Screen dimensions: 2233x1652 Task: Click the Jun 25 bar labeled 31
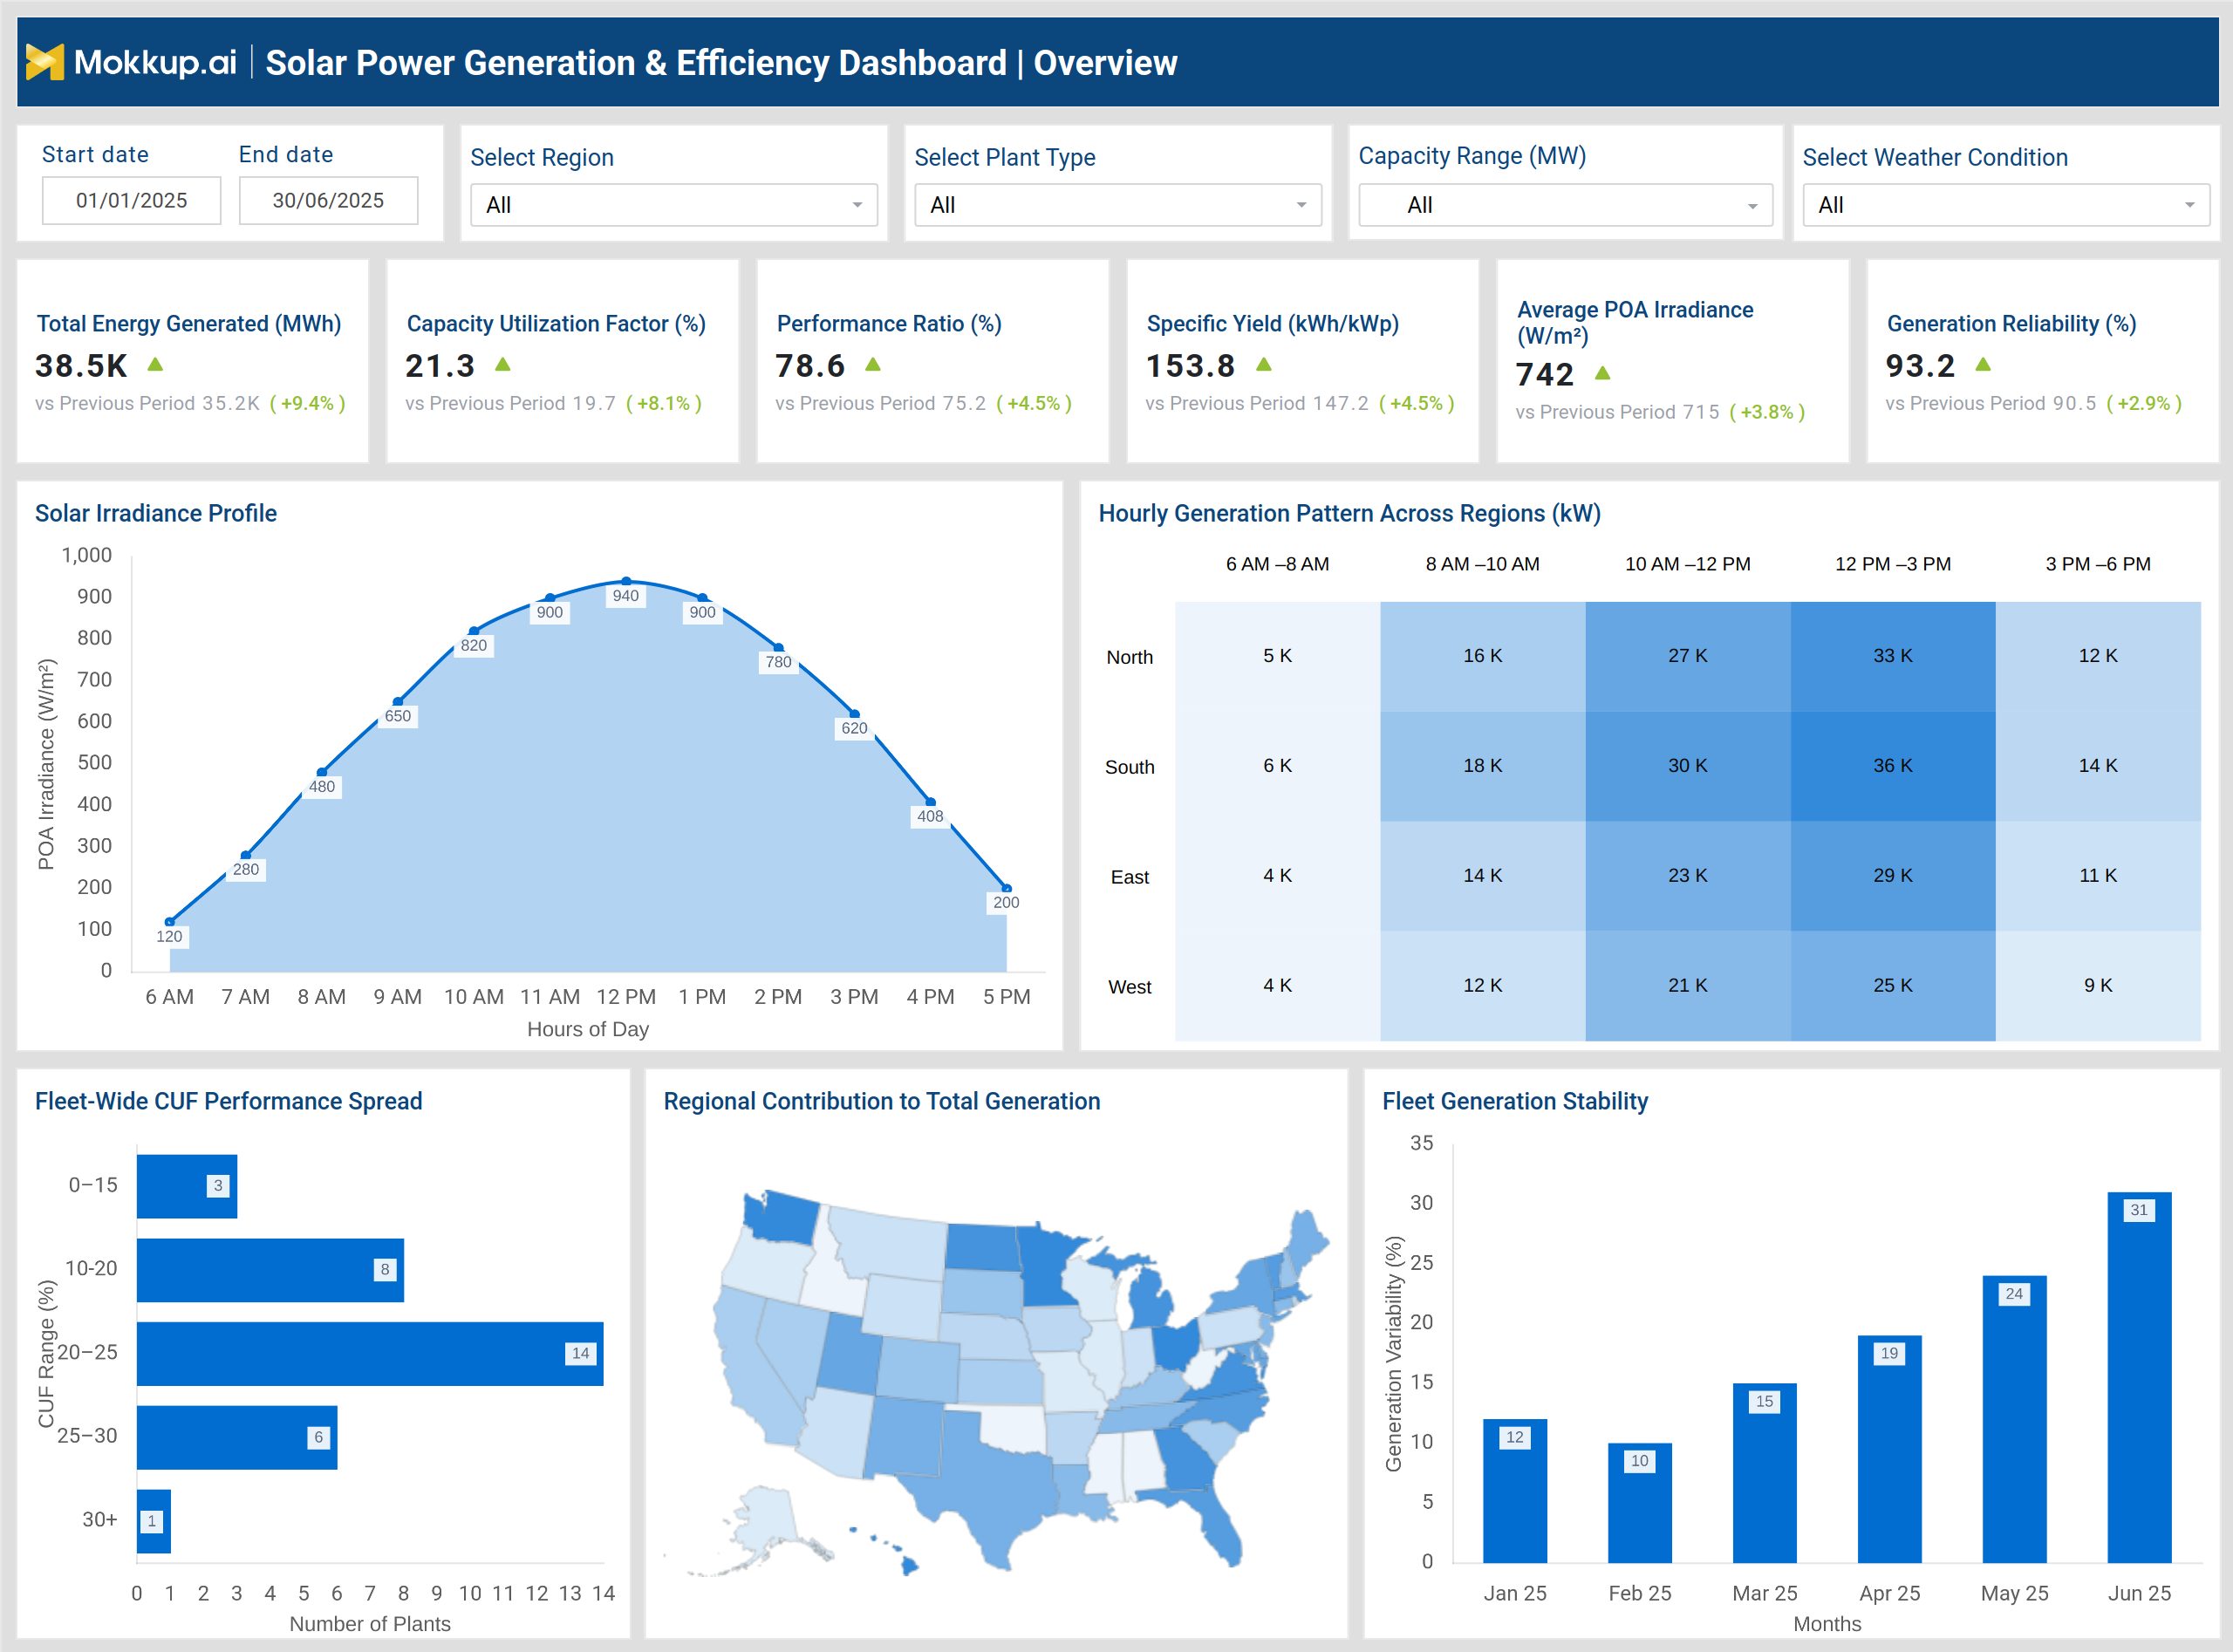click(2140, 1378)
